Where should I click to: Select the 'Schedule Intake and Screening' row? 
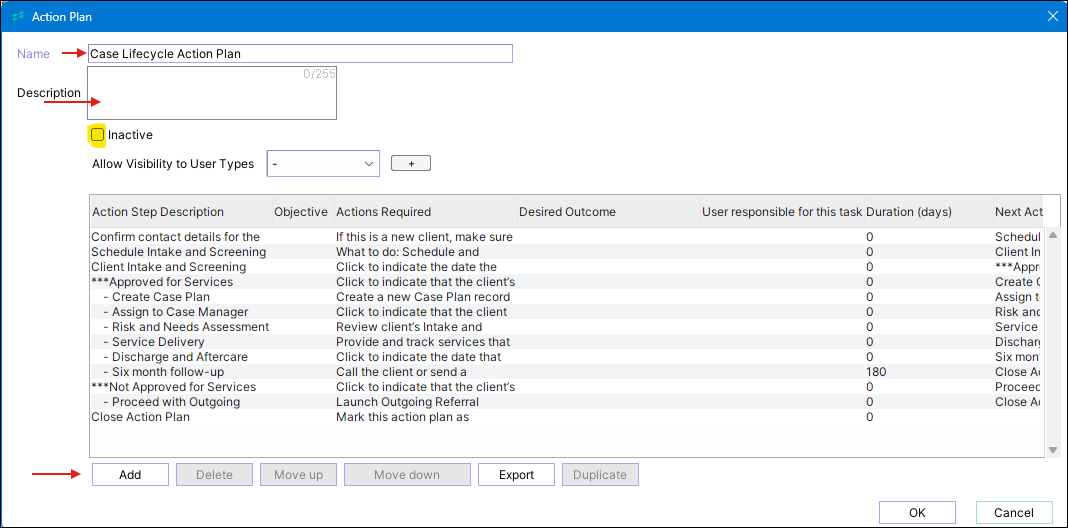coord(566,252)
